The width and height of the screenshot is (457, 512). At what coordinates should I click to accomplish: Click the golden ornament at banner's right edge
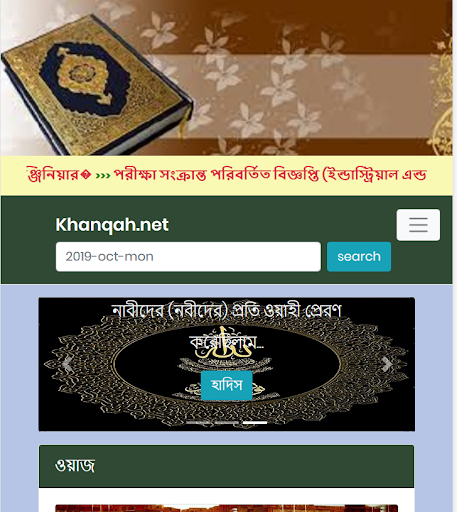443,100
